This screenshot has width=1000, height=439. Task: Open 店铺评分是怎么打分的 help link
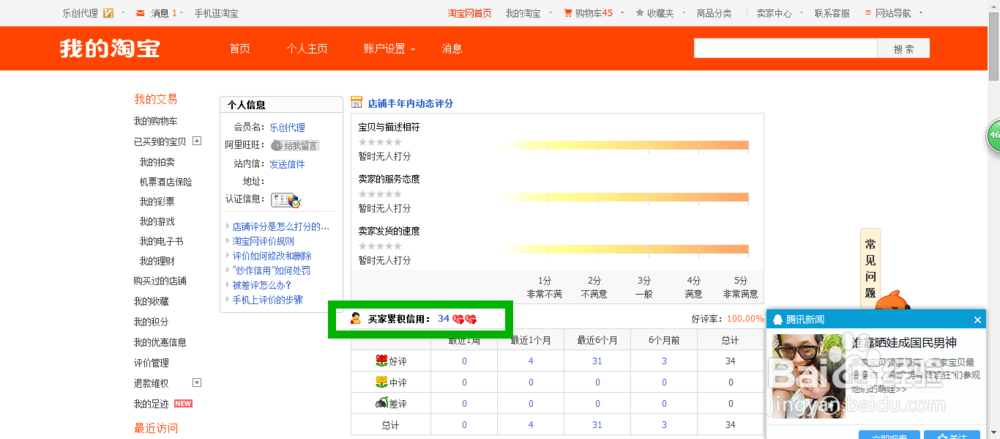(281, 226)
